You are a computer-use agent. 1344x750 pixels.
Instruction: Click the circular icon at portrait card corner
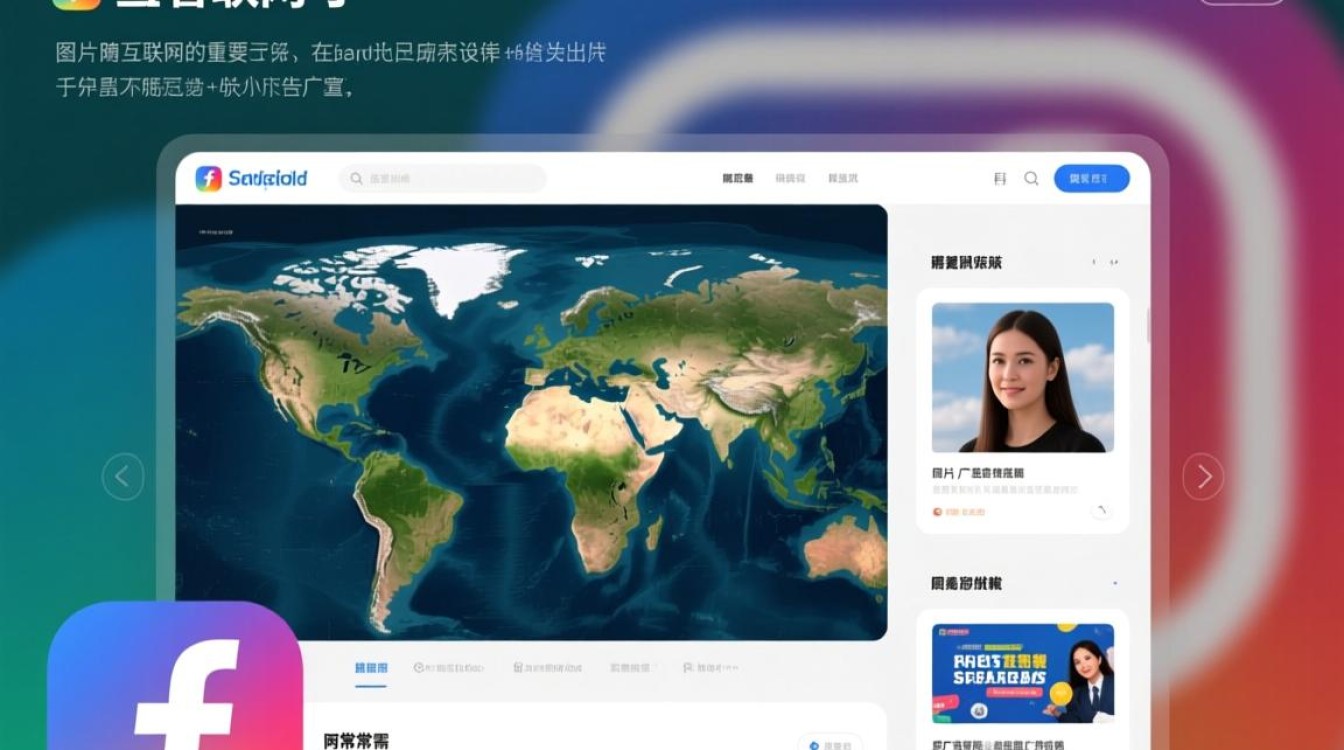point(1101,512)
